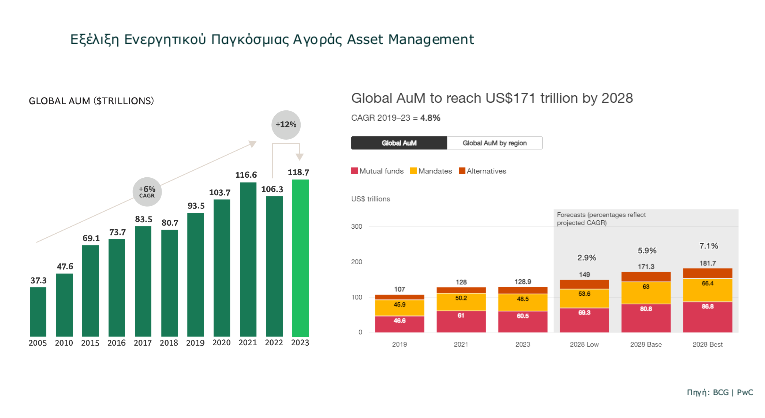Toggle the orange Alternatives legend item

click(483, 171)
